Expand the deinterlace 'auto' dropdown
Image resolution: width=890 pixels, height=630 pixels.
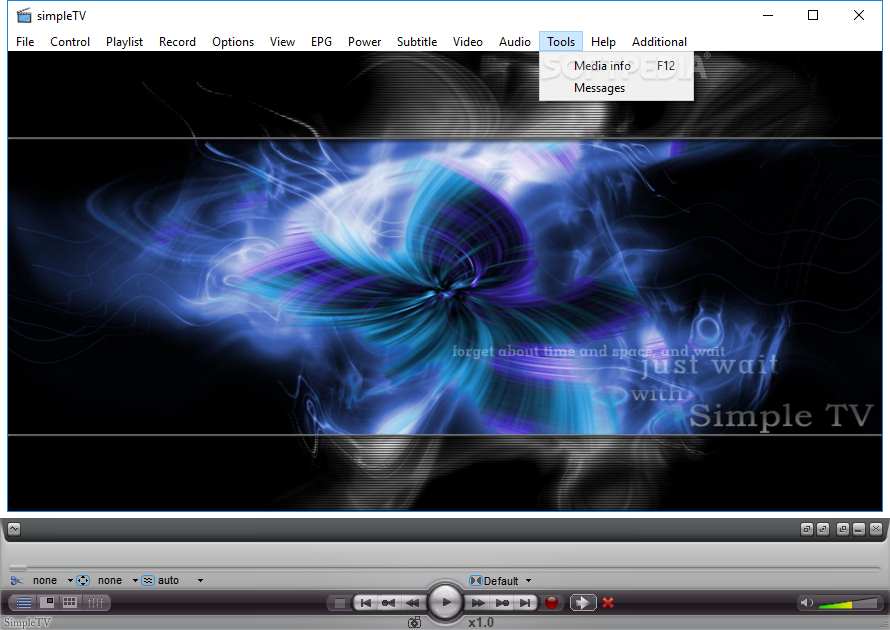tap(200, 581)
